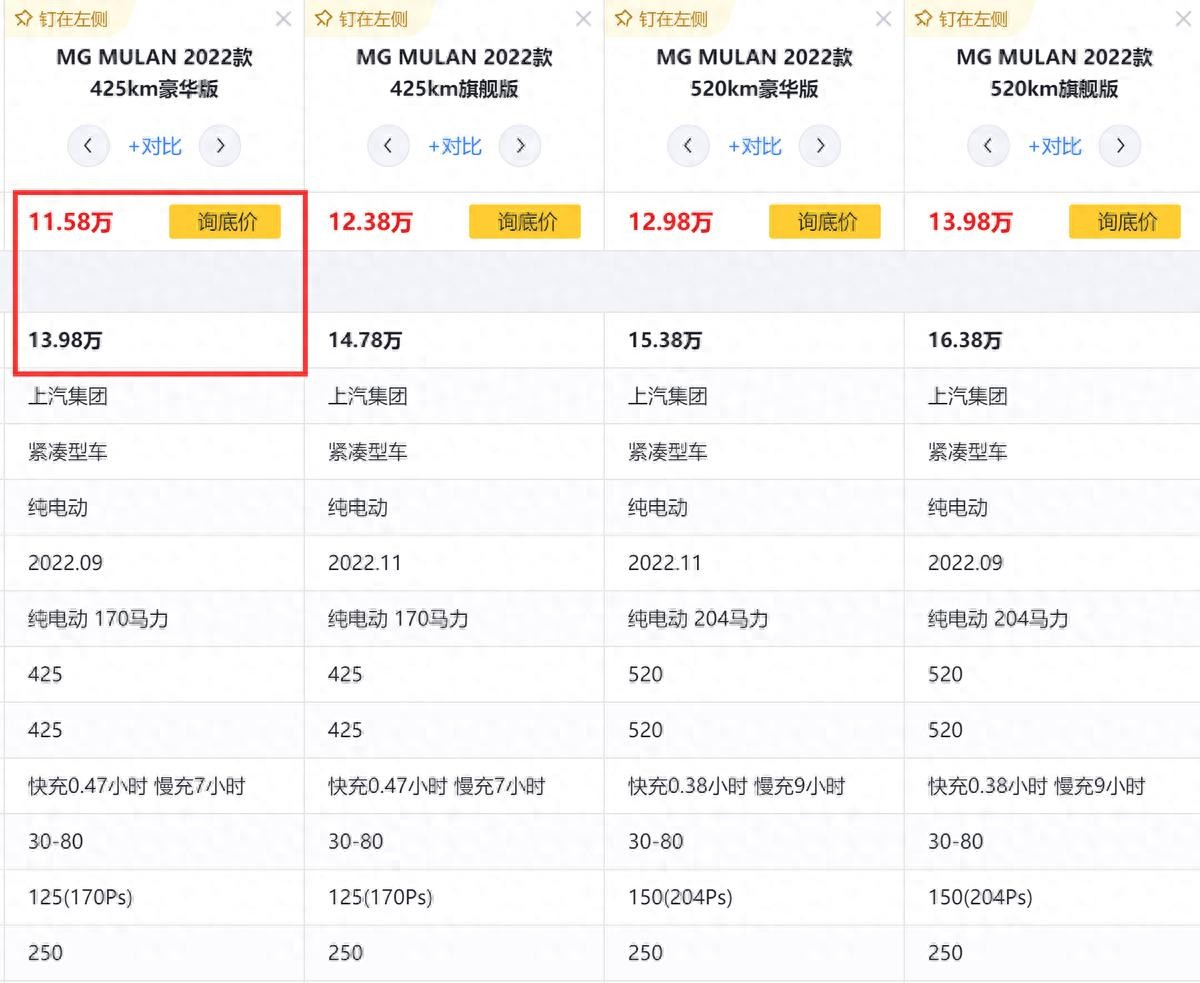Viewport: 1200px width, 983px height.
Task: Pin the 520km旗舰版 column to left
Action: click(x=961, y=19)
